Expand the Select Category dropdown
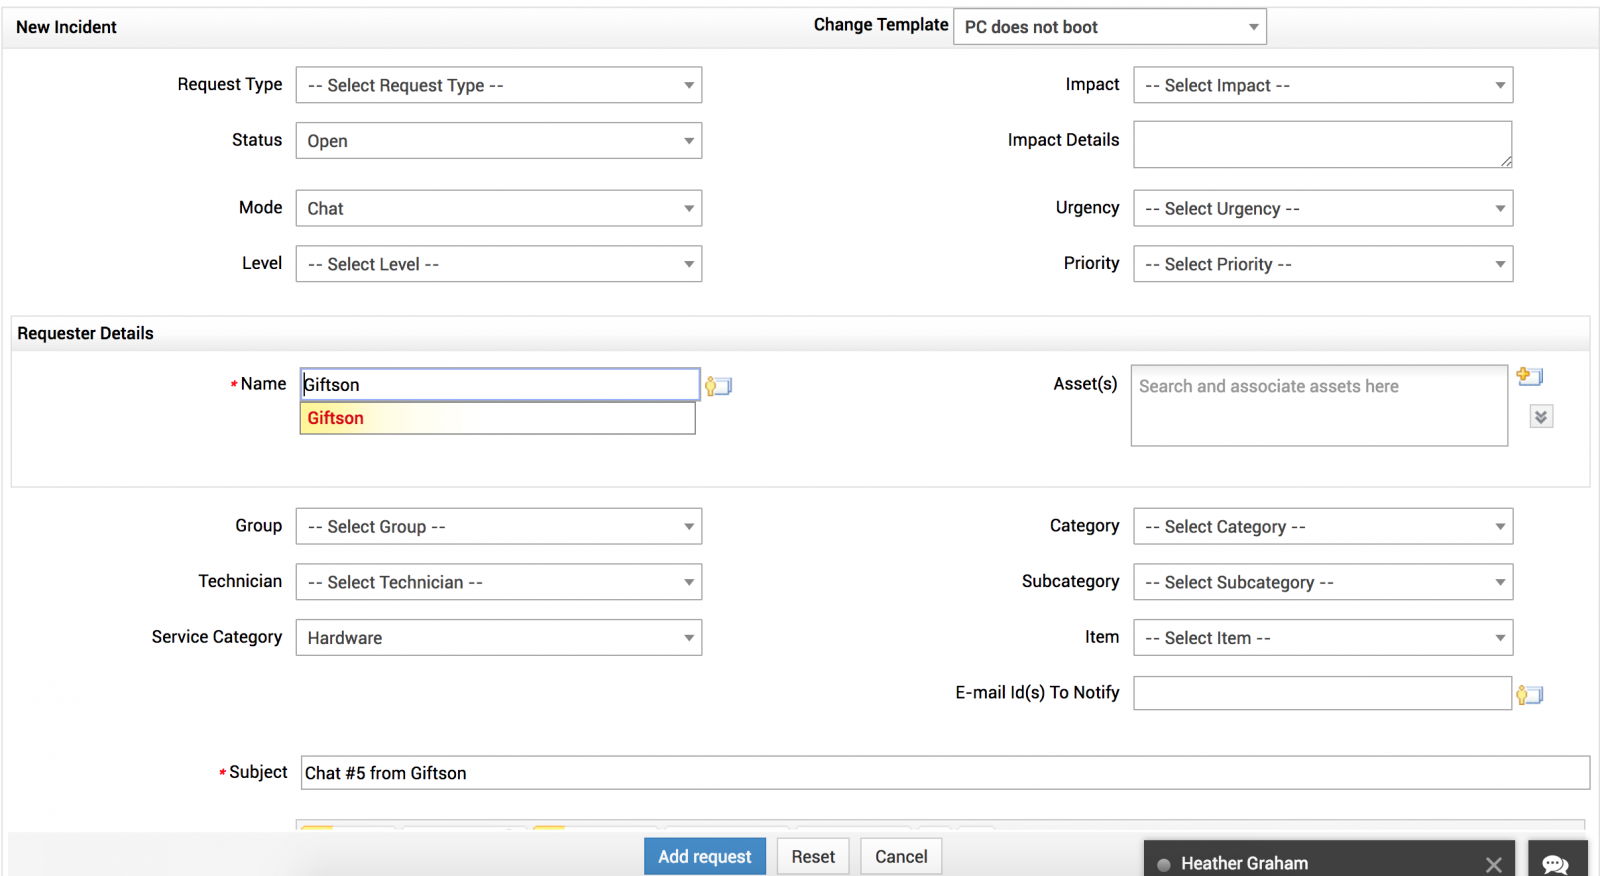This screenshot has width=1600, height=876. [1322, 527]
